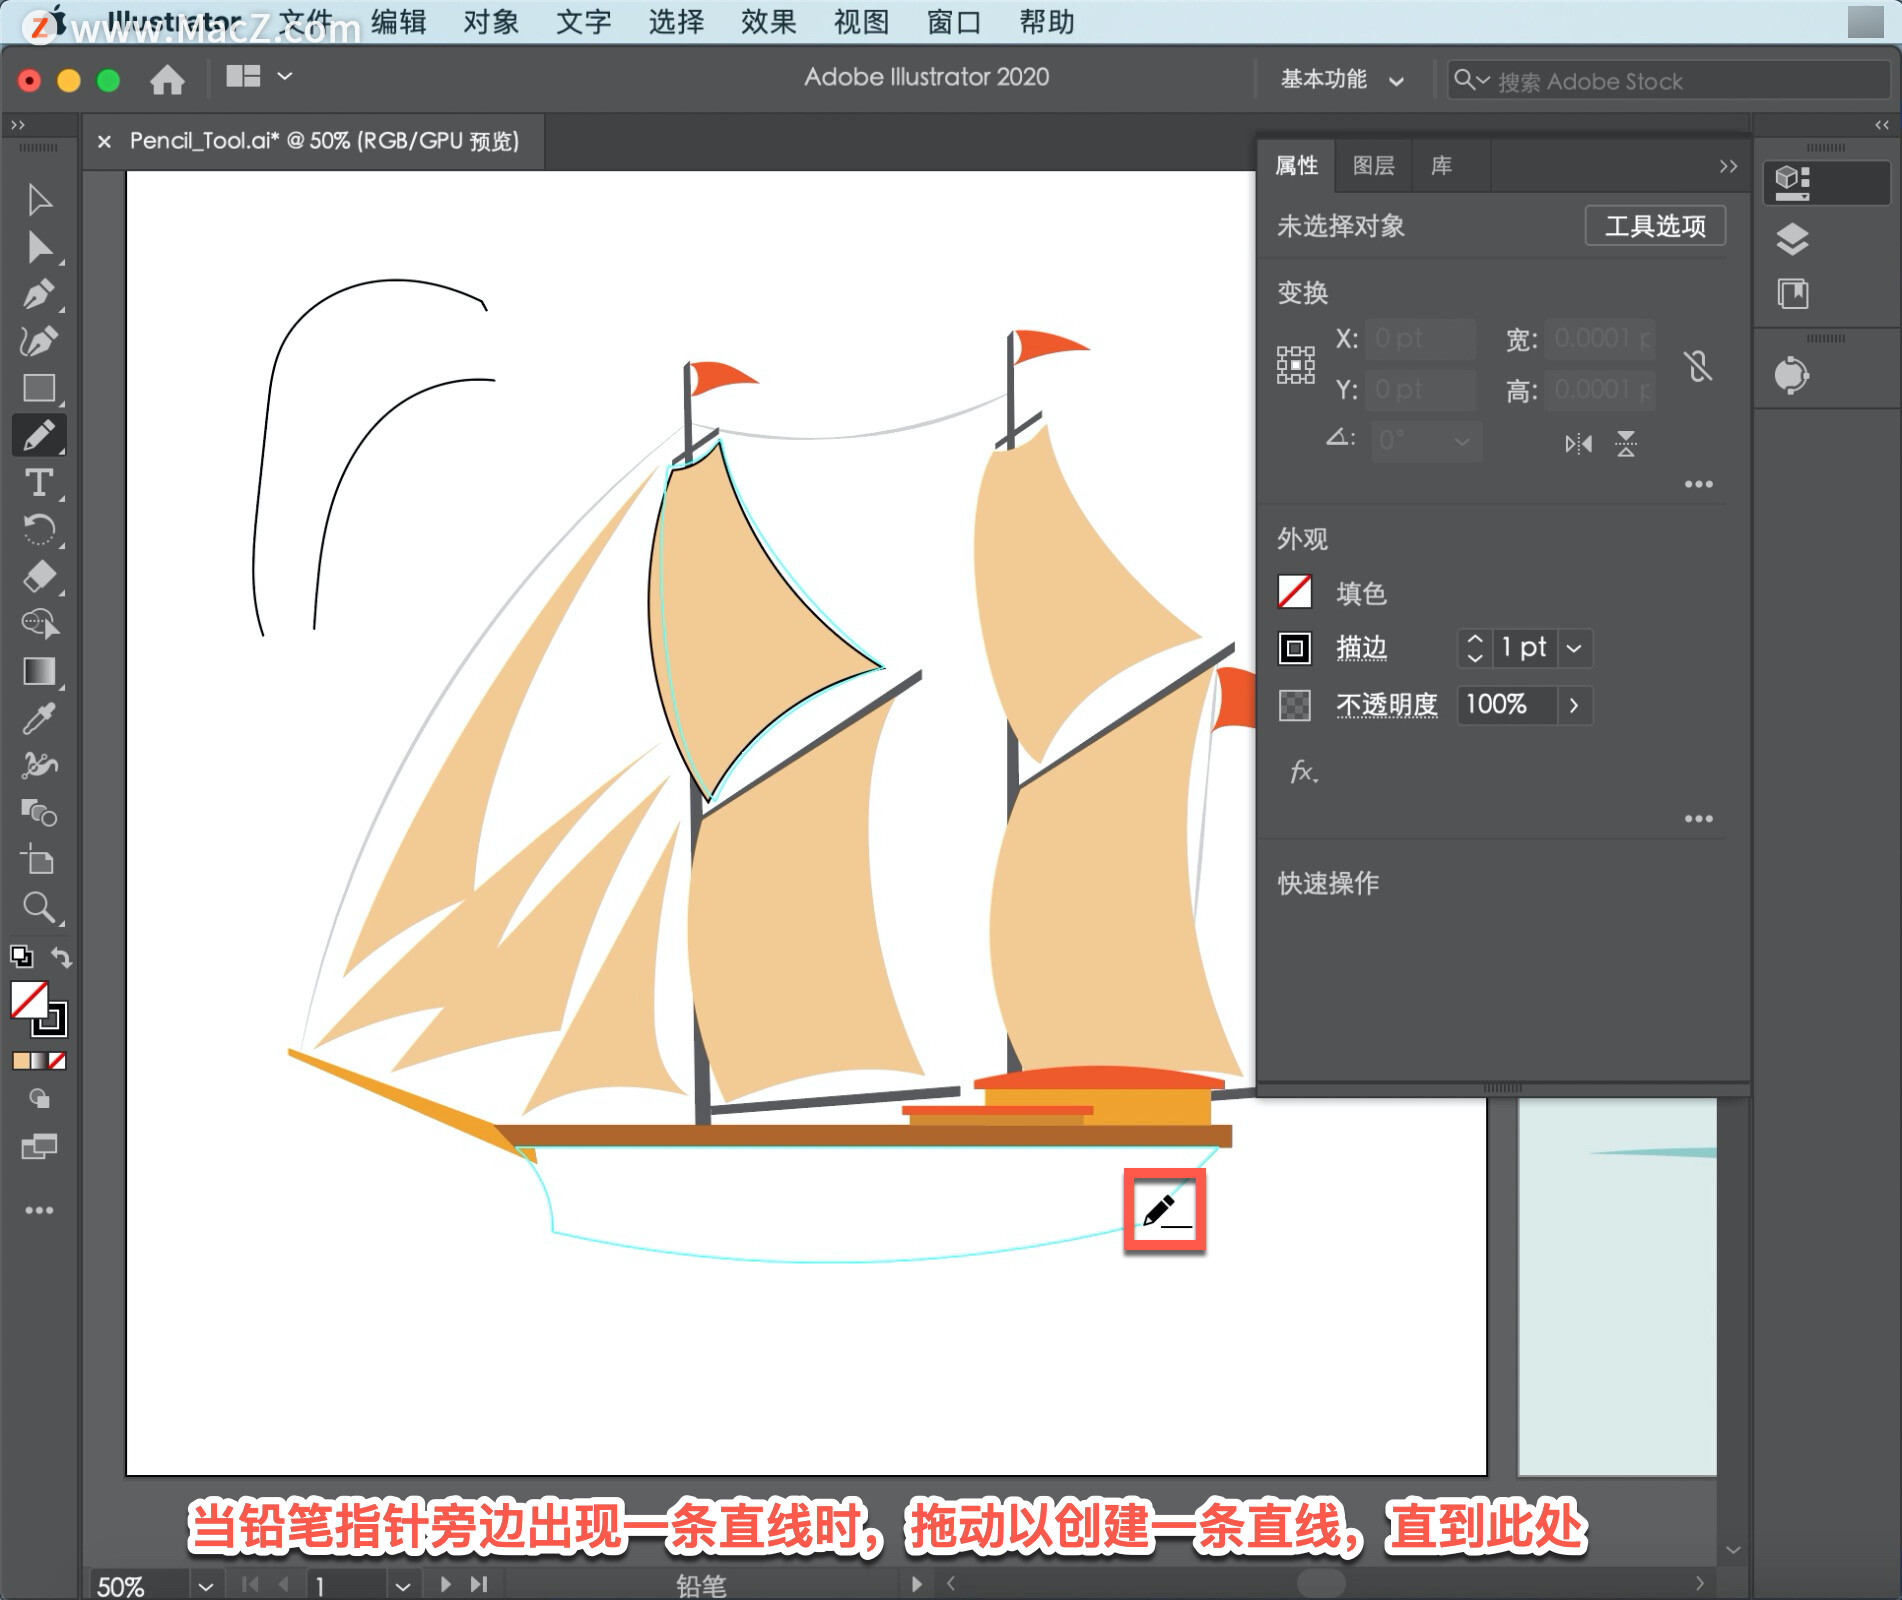1902x1600 pixels.
Task: Open the 视图 menu
Action: (x=861, y=21)
